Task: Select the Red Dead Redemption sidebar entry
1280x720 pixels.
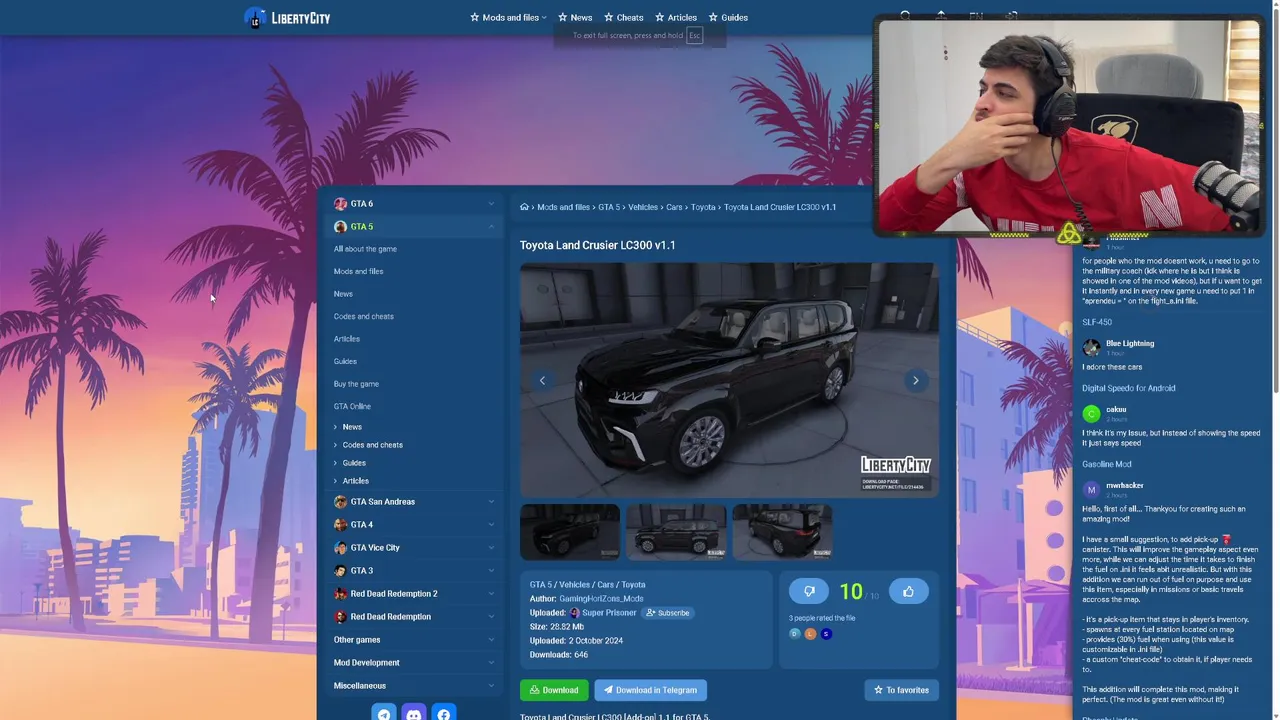Action: (x=390, y=617)
